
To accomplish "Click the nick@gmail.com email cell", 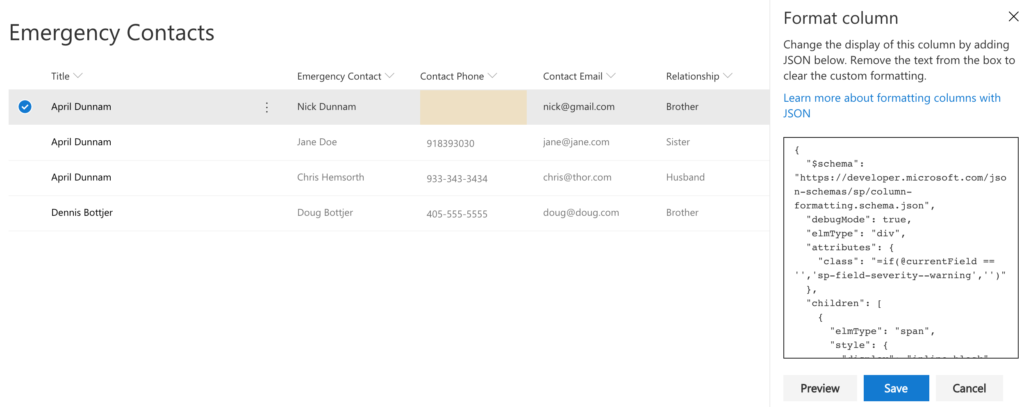I will tap(579, 106).
